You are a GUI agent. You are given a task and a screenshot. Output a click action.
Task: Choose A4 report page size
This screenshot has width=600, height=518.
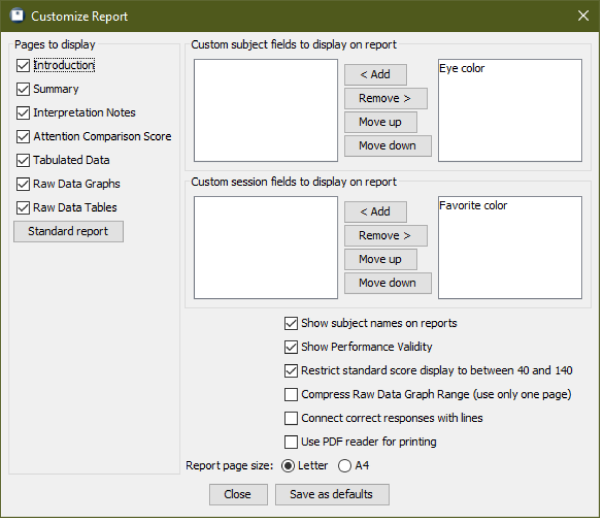[344, 466]
